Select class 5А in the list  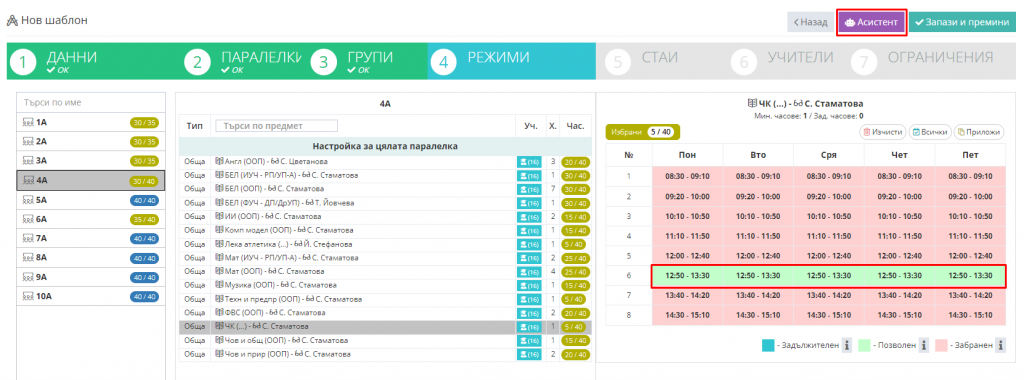coord(91,200)
